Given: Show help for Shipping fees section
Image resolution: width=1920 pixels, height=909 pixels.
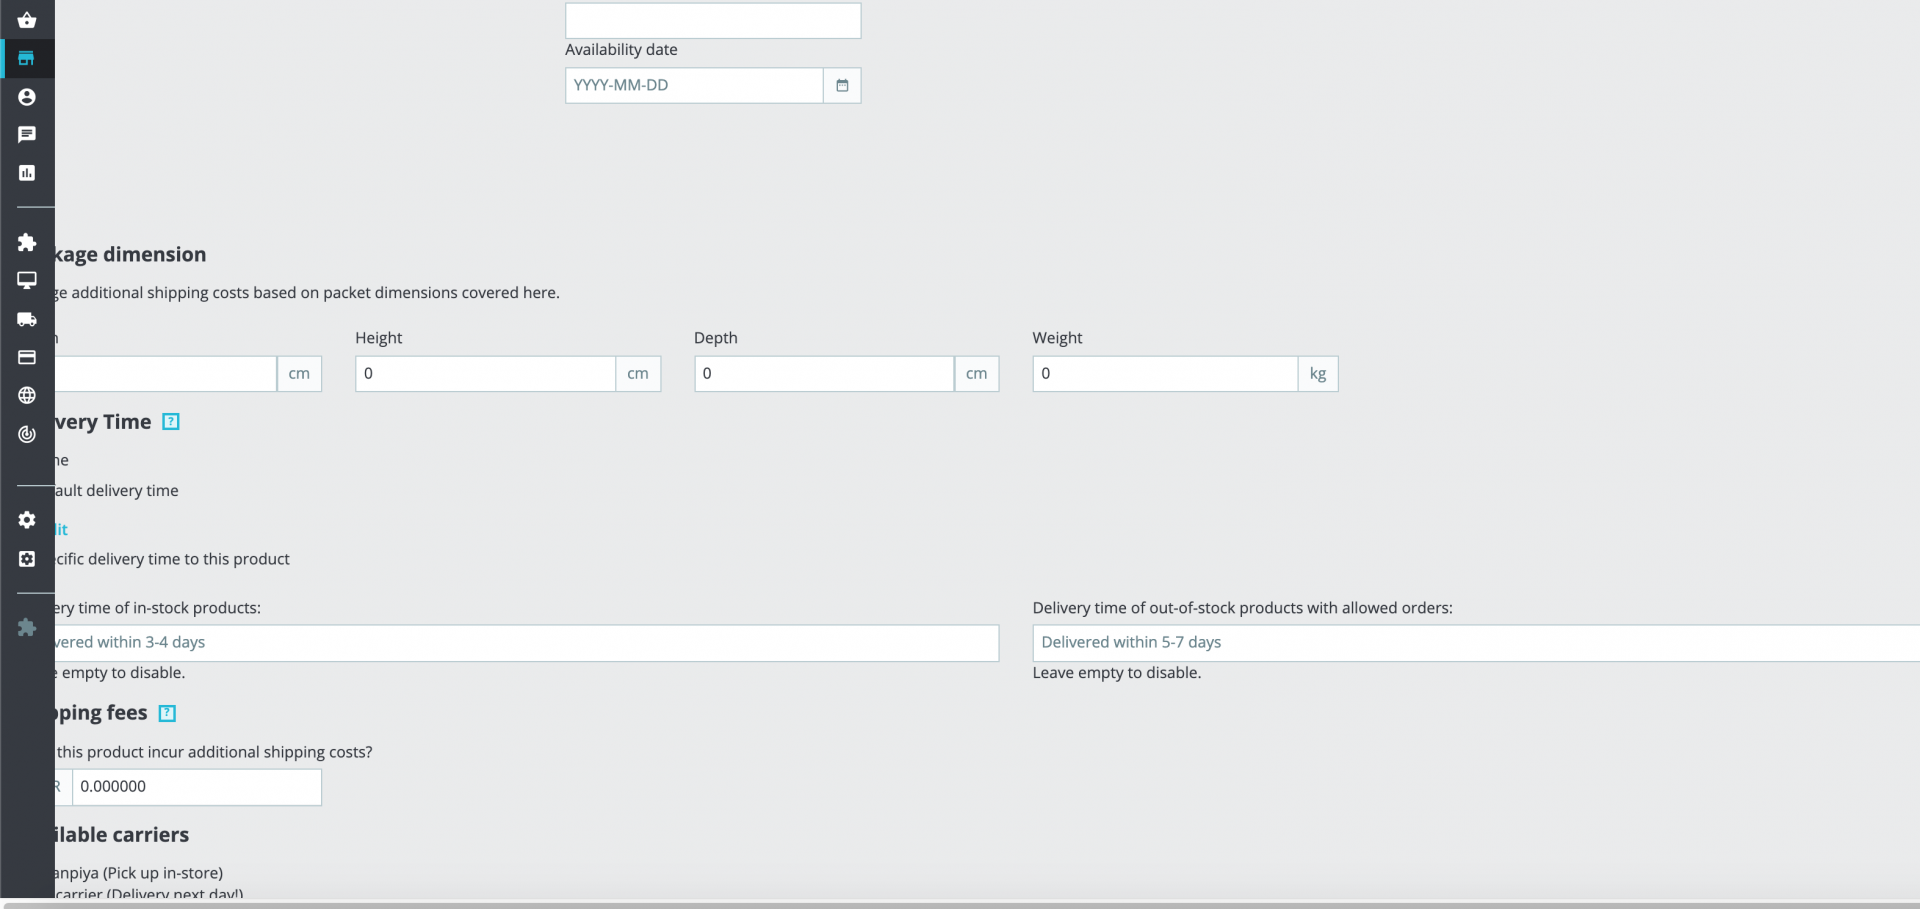Looking at the screenshot, I should (x=167, y=713).
